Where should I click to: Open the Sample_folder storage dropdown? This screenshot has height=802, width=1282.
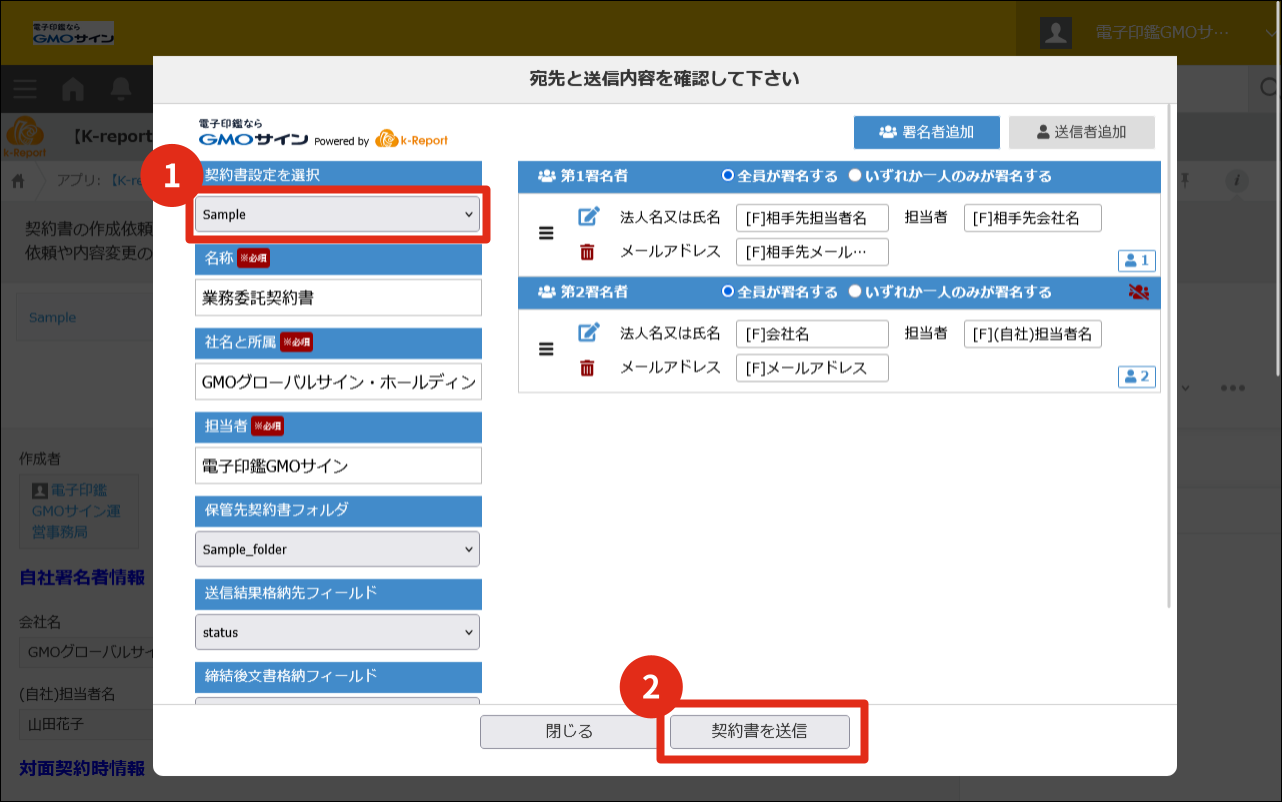pos(337,549)
